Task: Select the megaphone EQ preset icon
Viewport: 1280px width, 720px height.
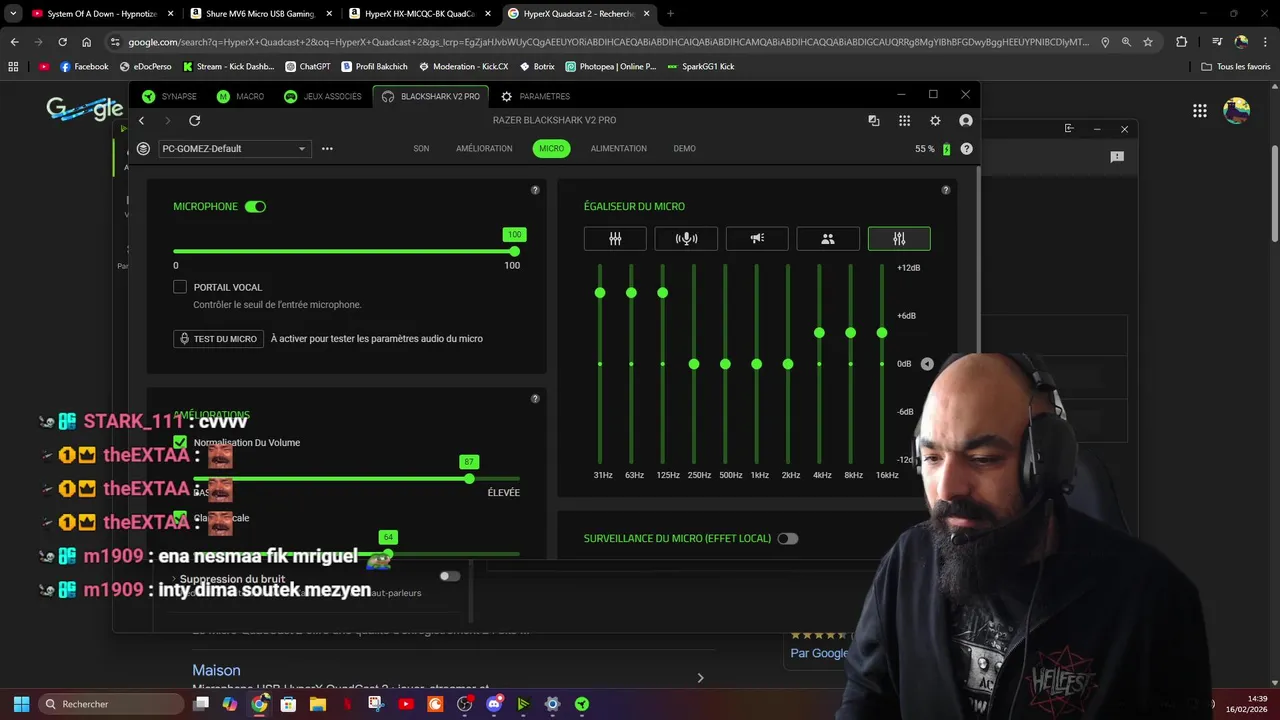Action: click(x=757, y=239)
